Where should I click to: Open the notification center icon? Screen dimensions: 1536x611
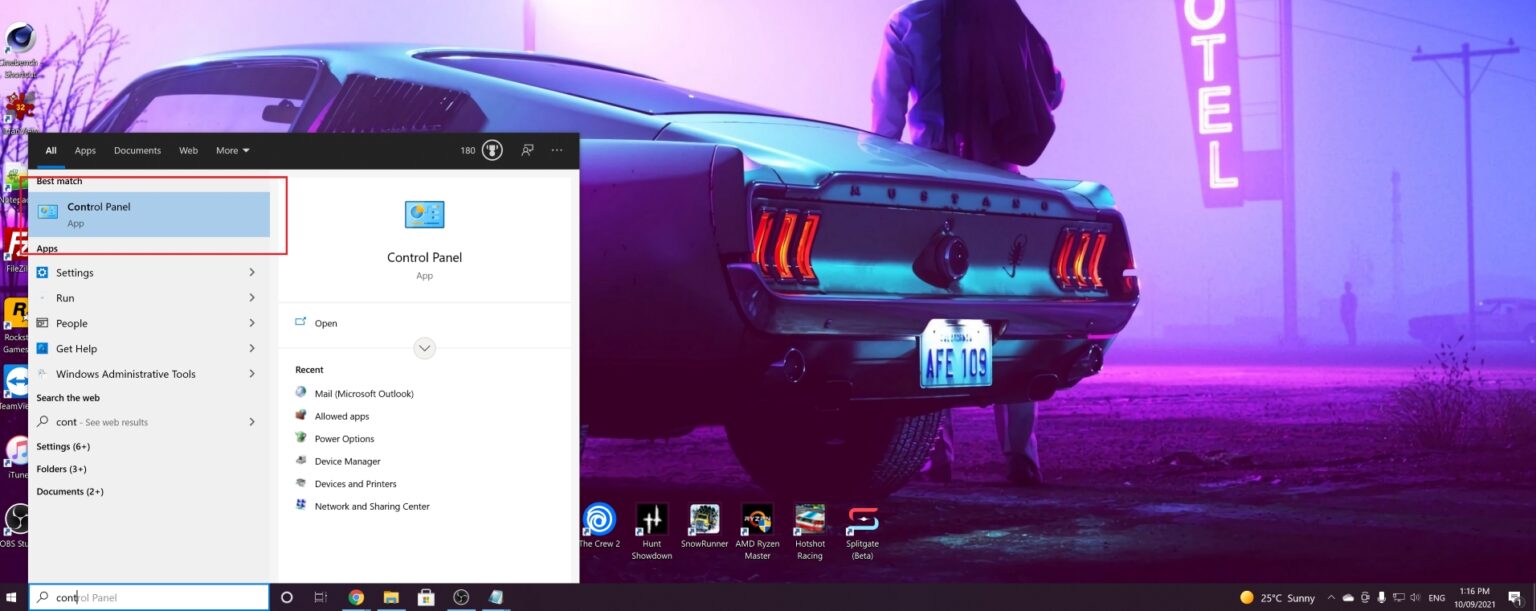tap(1514, 597)
